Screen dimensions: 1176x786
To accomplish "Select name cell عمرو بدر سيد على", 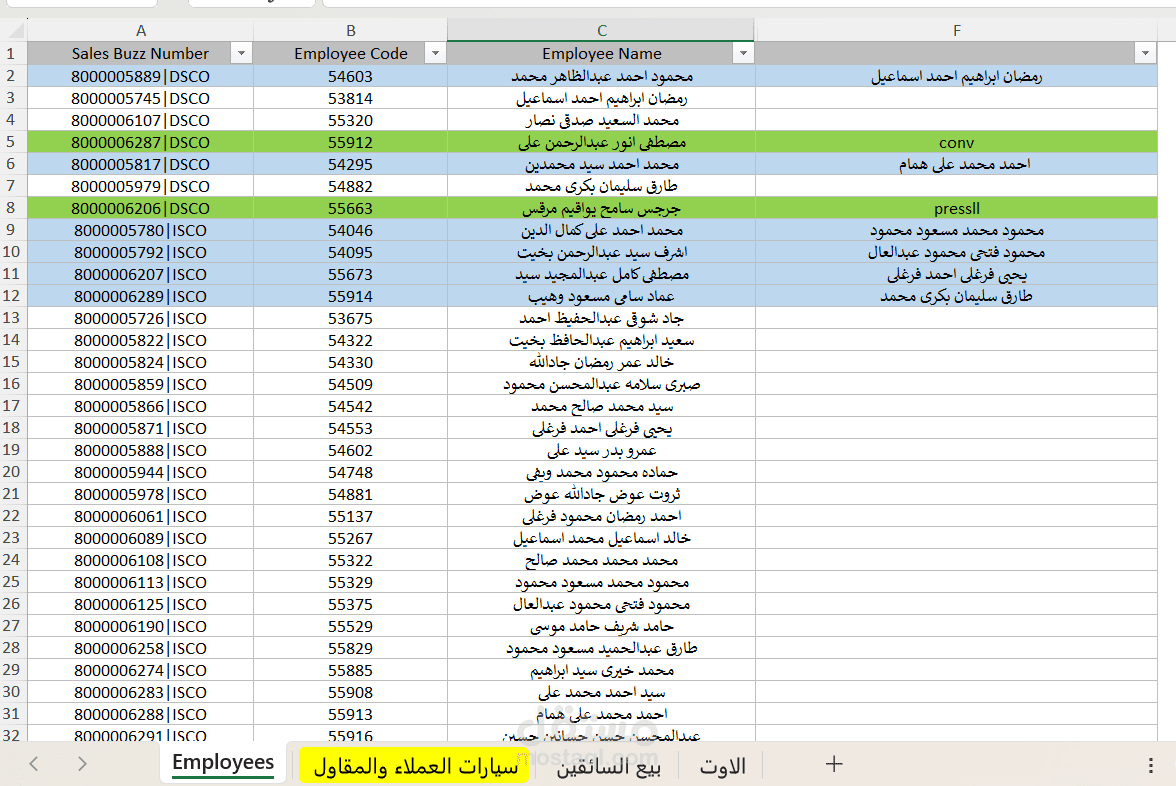I will pos(602,450).
